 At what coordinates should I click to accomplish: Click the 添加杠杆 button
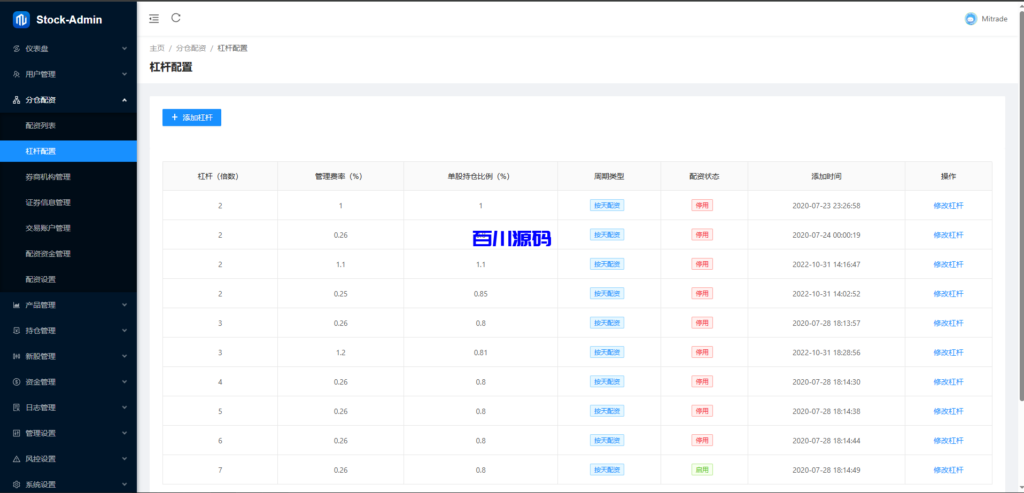[191, 117]
